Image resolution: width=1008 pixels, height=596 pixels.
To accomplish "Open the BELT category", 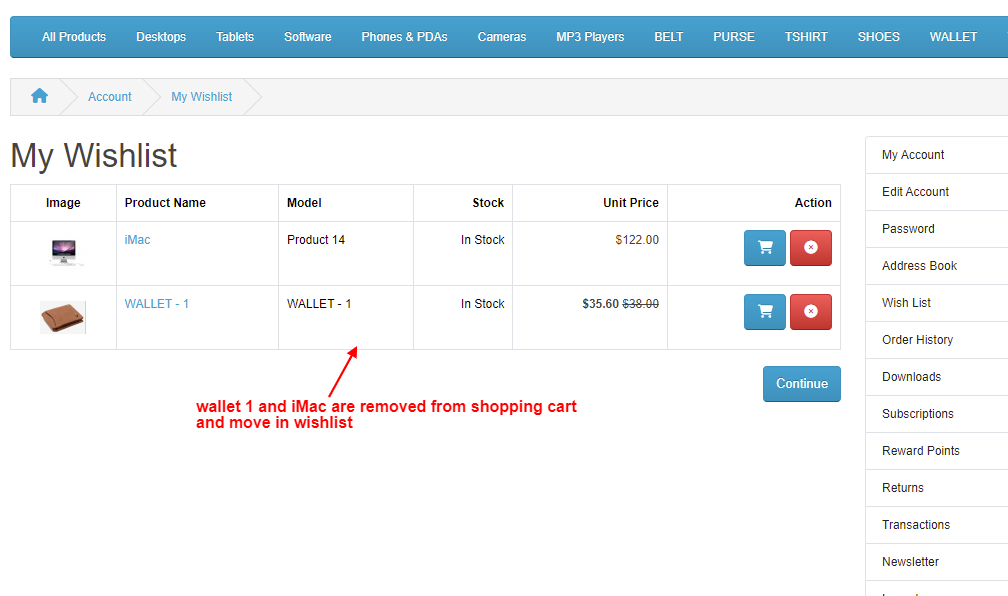I will [x=669, y=37].
